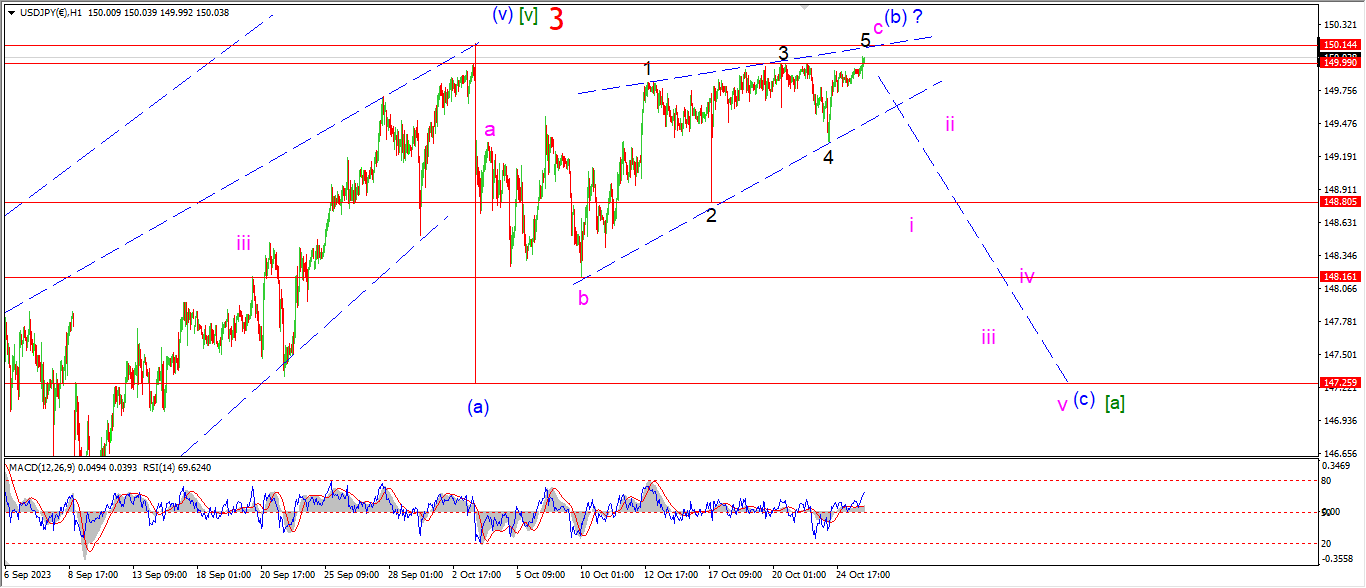Screen dimensions: 1366x588
Task: Open the USDJPY chart dropdown triangle
Action: pos(11,13)
